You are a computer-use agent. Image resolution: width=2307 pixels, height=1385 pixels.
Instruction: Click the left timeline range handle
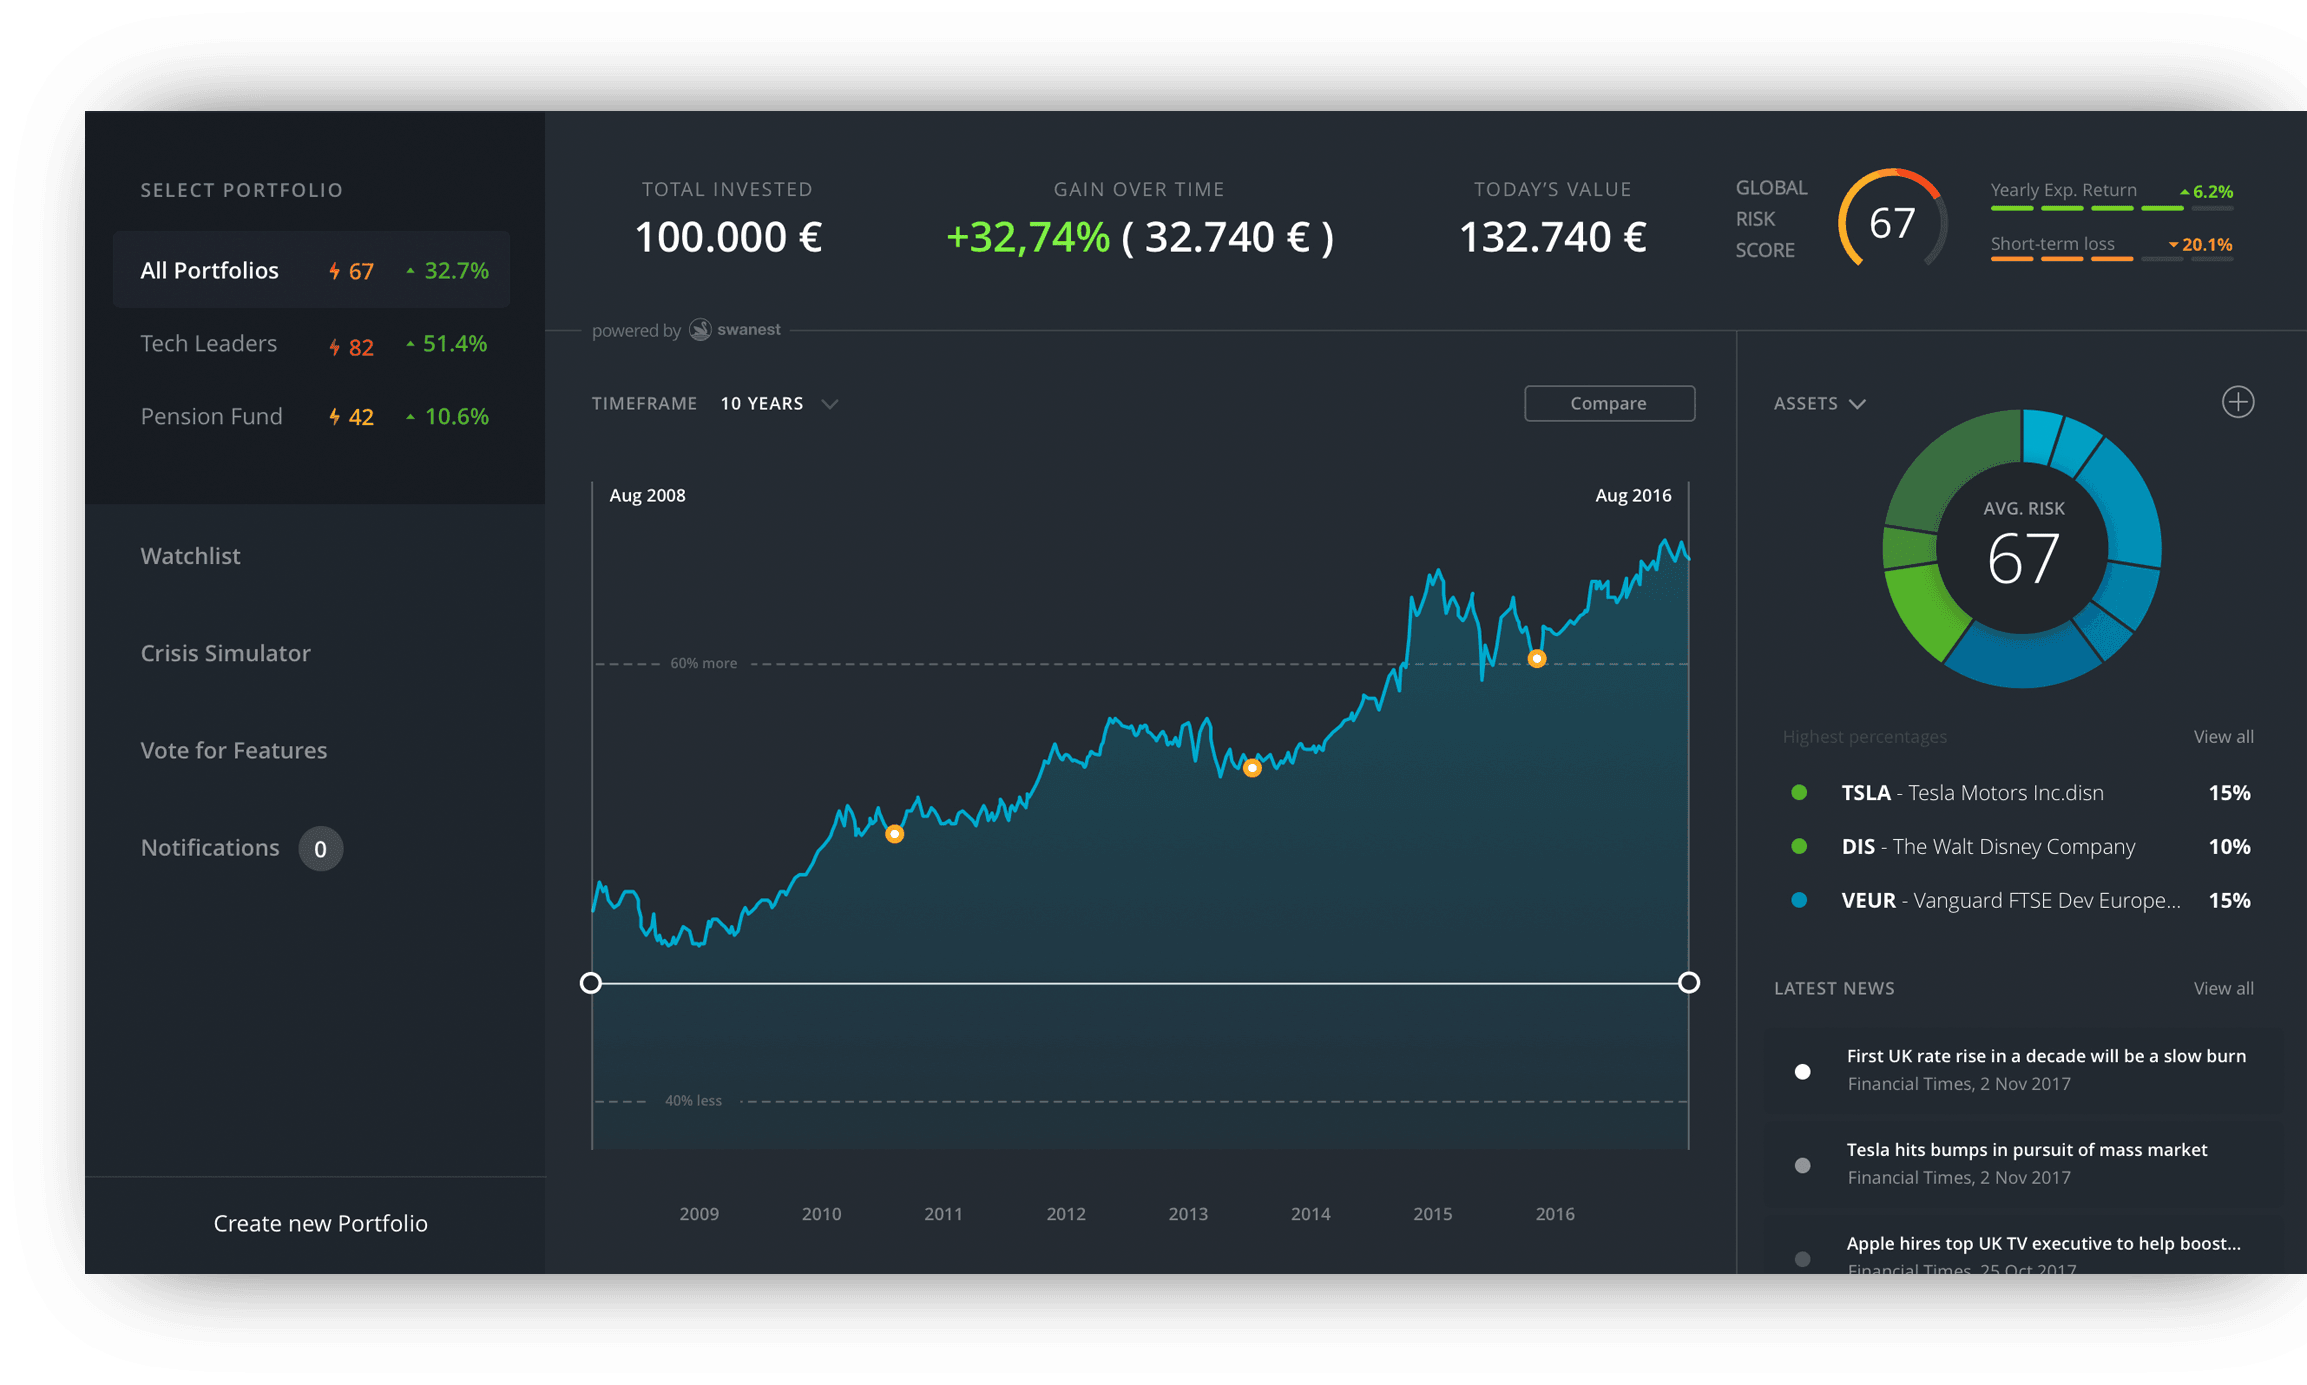(591, 982)
